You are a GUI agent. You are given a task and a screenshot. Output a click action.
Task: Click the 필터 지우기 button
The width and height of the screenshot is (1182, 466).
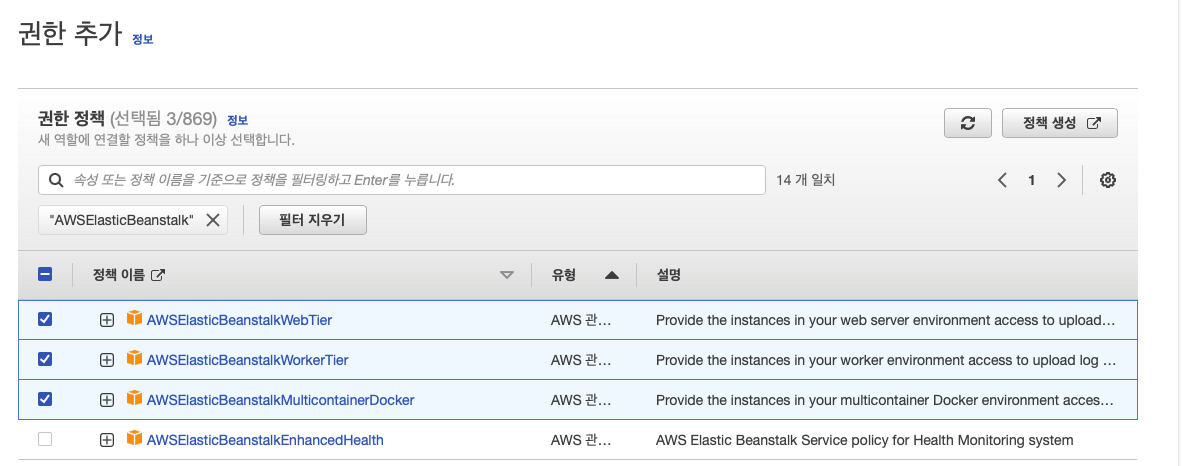313,220
